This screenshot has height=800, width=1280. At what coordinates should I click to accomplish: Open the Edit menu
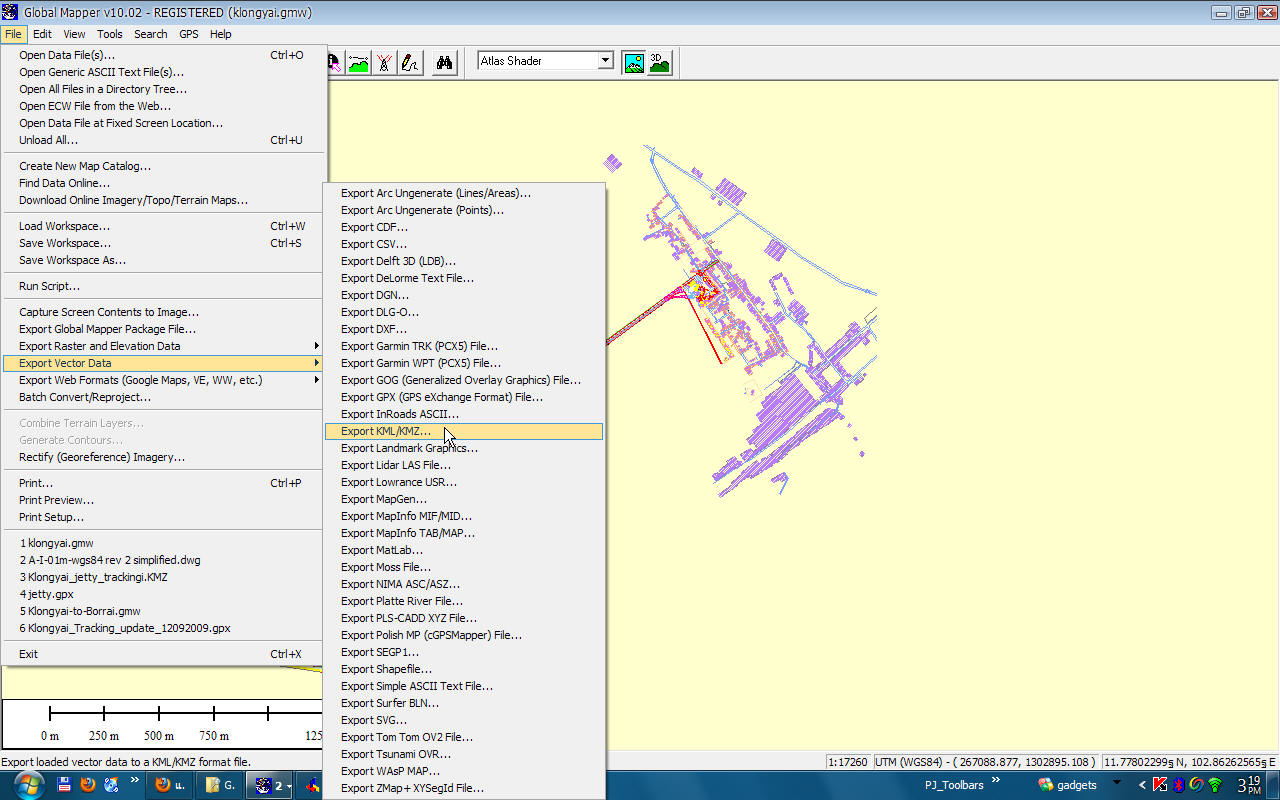point(42,34)
